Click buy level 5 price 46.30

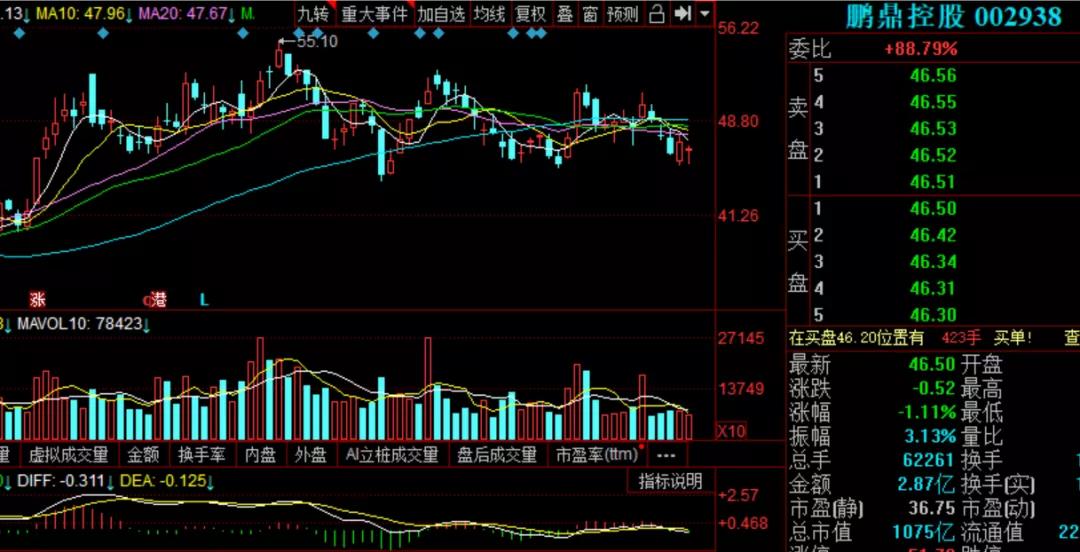(933, 315)
